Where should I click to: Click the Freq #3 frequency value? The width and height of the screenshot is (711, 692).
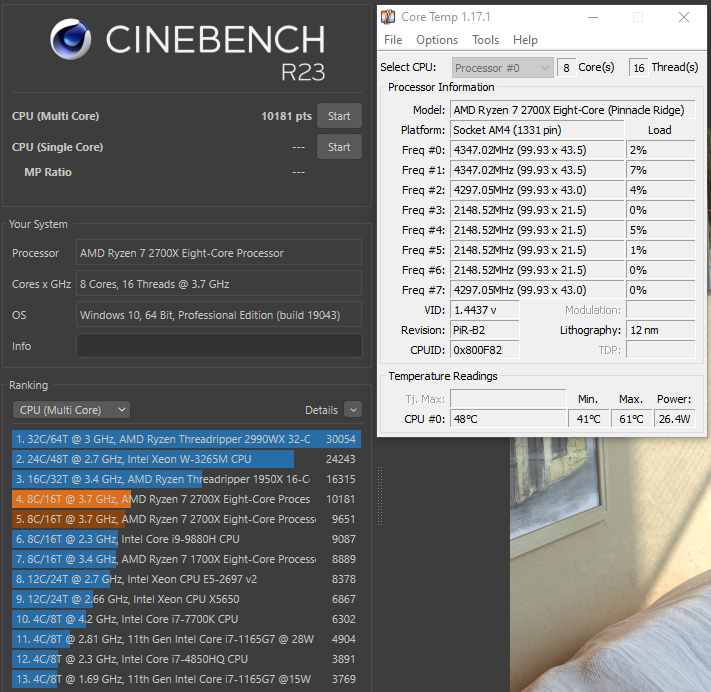tap(537, 210)
